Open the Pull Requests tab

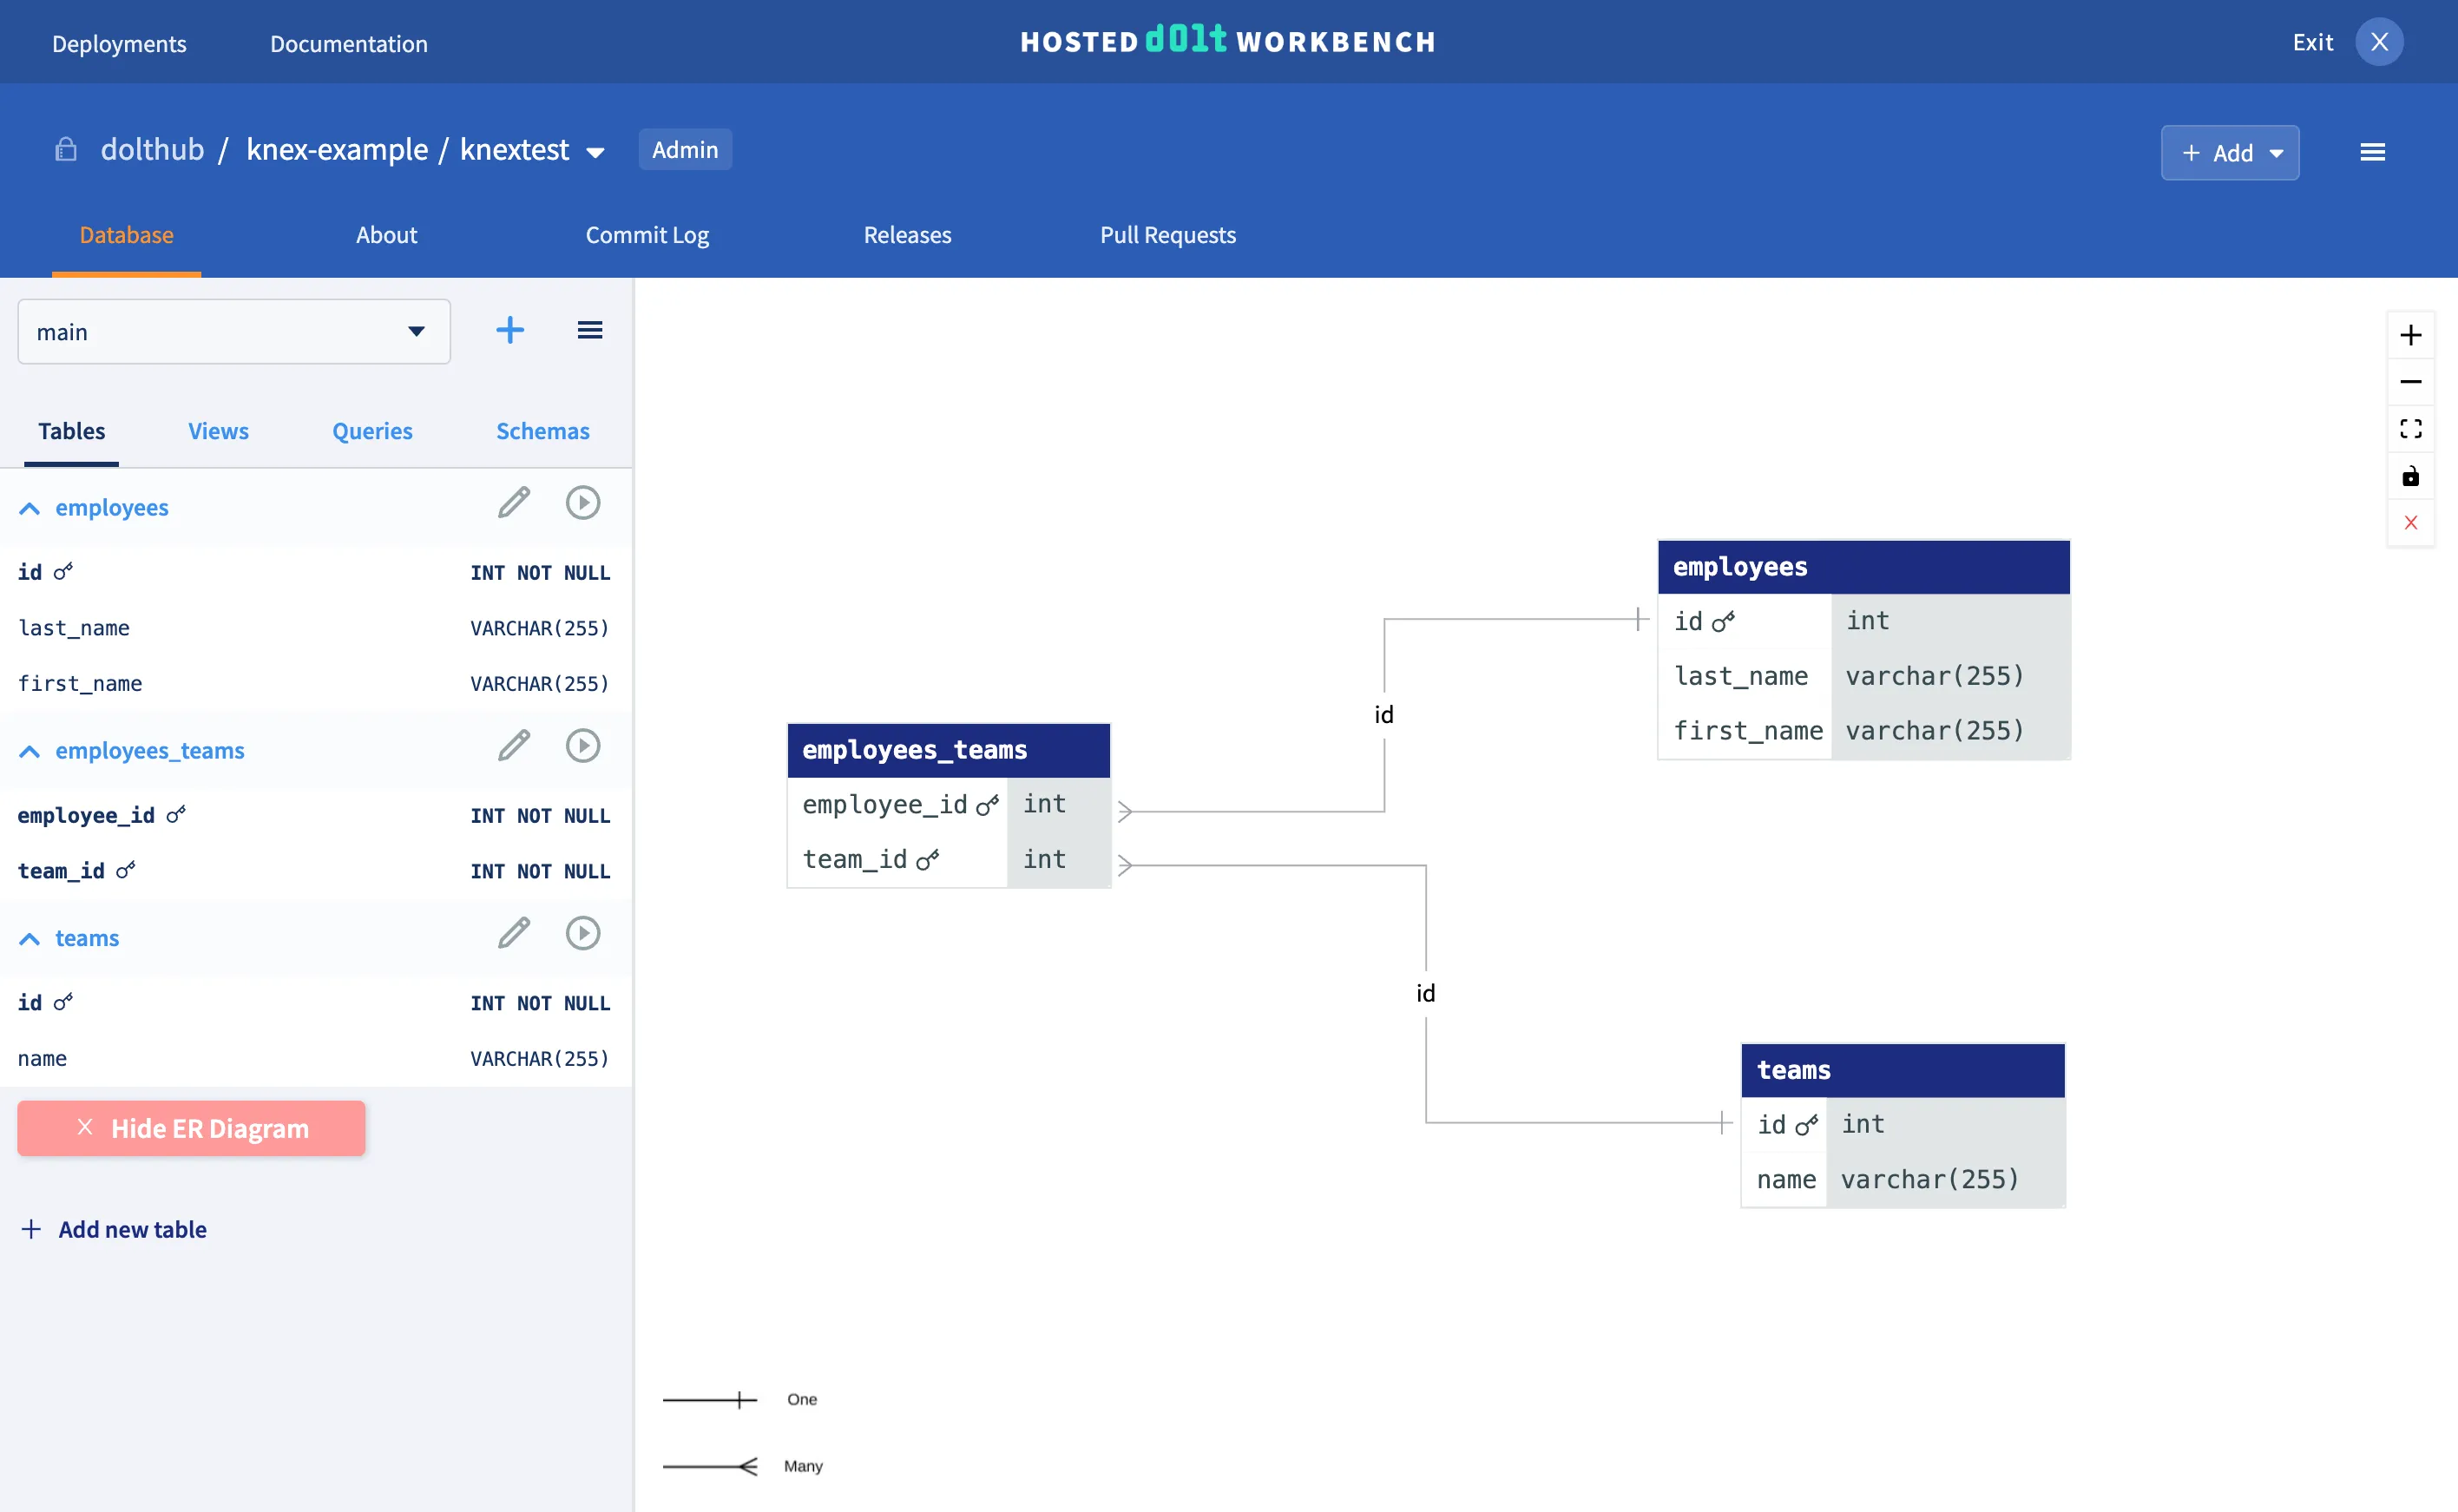point(1167,235)
